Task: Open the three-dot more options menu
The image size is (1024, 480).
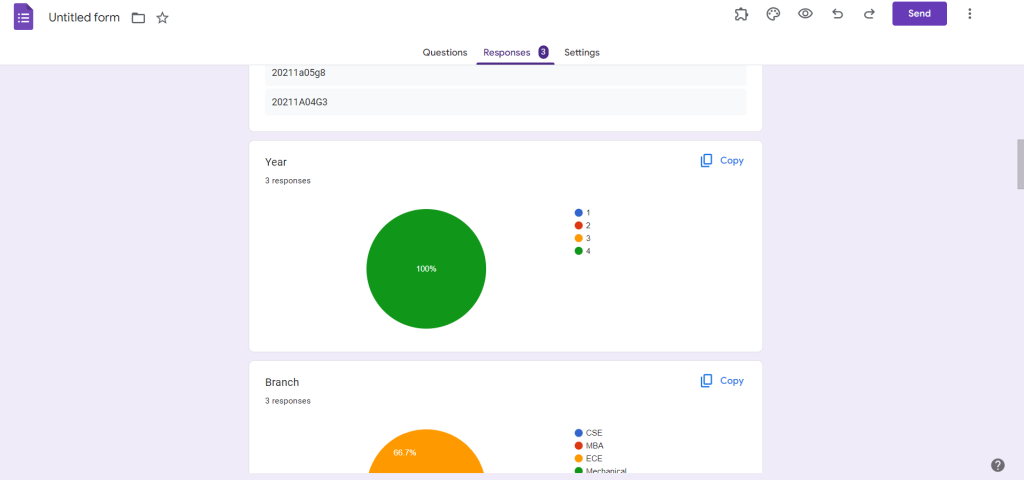Action: [x=970, y=14]
